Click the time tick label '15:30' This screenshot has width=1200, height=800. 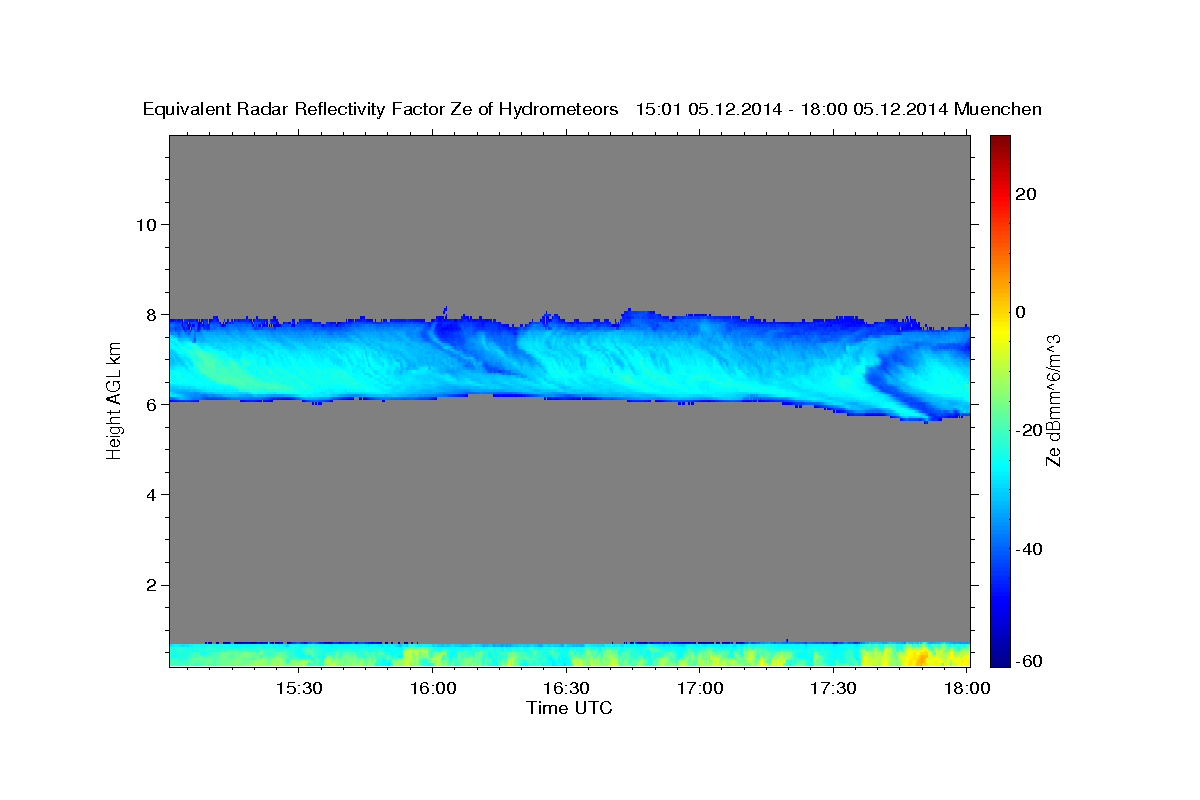(x=298, y=689)
